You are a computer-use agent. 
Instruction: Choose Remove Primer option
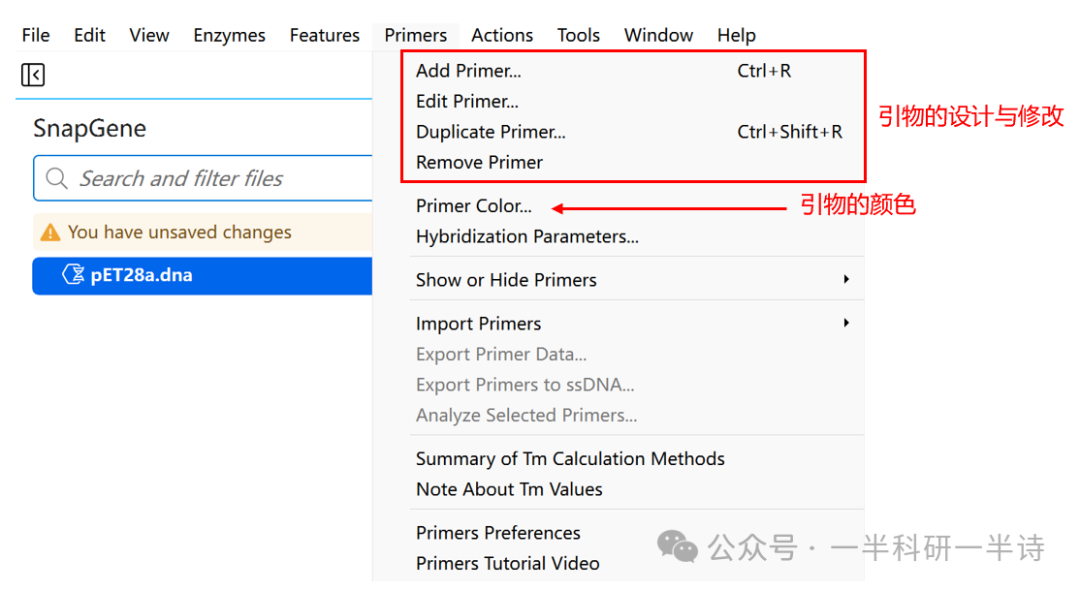coord(479,162)
